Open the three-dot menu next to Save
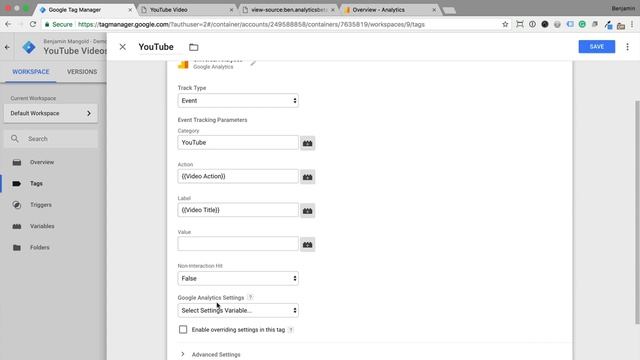The image size is (640, 360). click(x=627, y=47)
